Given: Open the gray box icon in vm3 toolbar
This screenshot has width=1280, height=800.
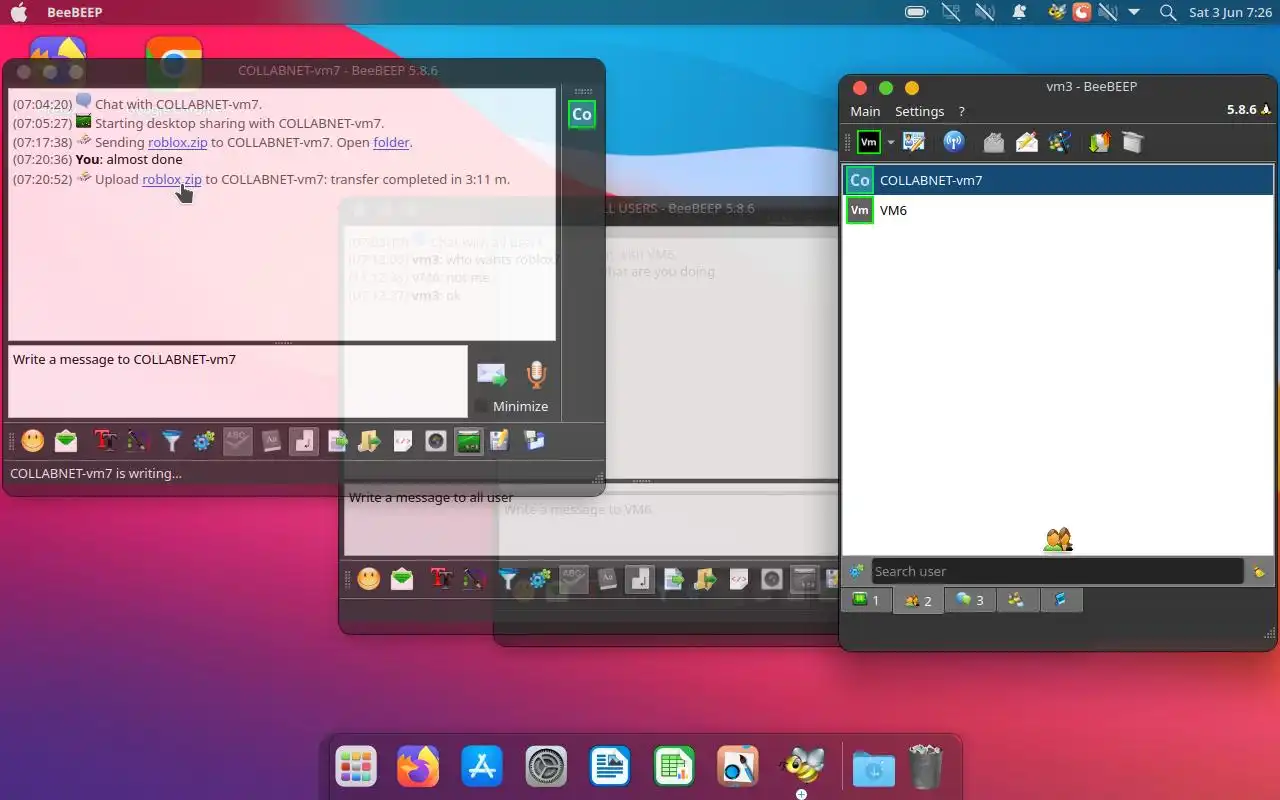Looking at the screenshot, I should tap(1132, 142).
